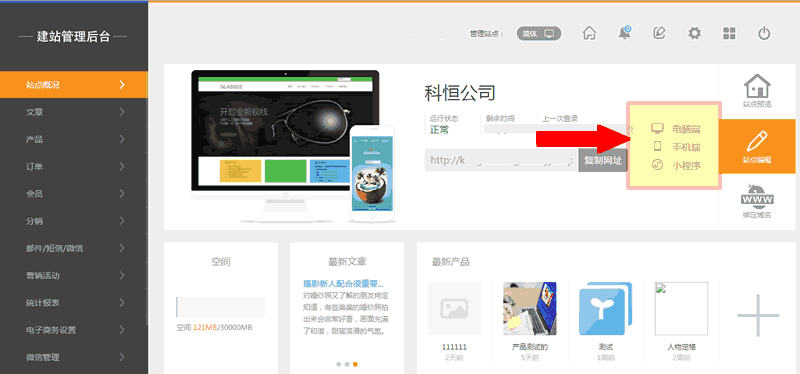Expand the 产品 sidebar chevron

[122, 139]
